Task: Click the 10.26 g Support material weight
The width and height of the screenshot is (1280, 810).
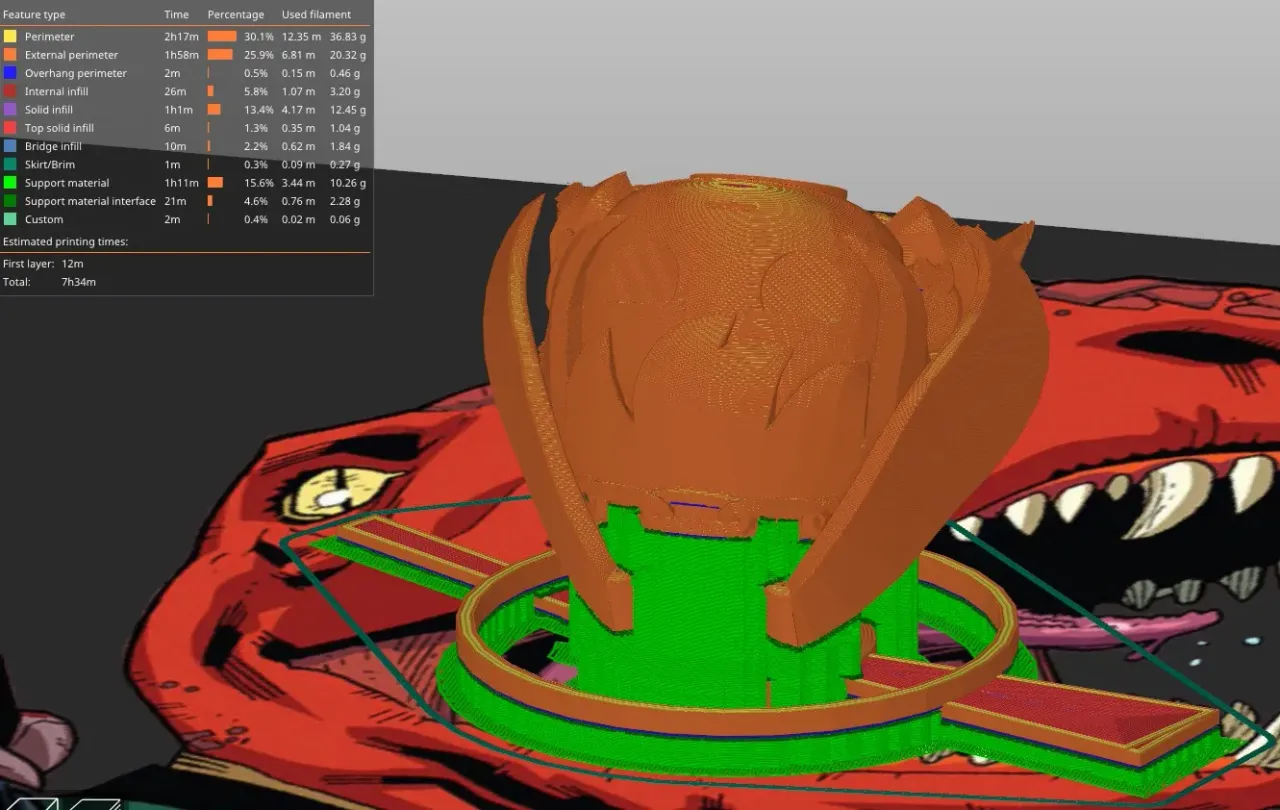Action: tap(348, 183)
